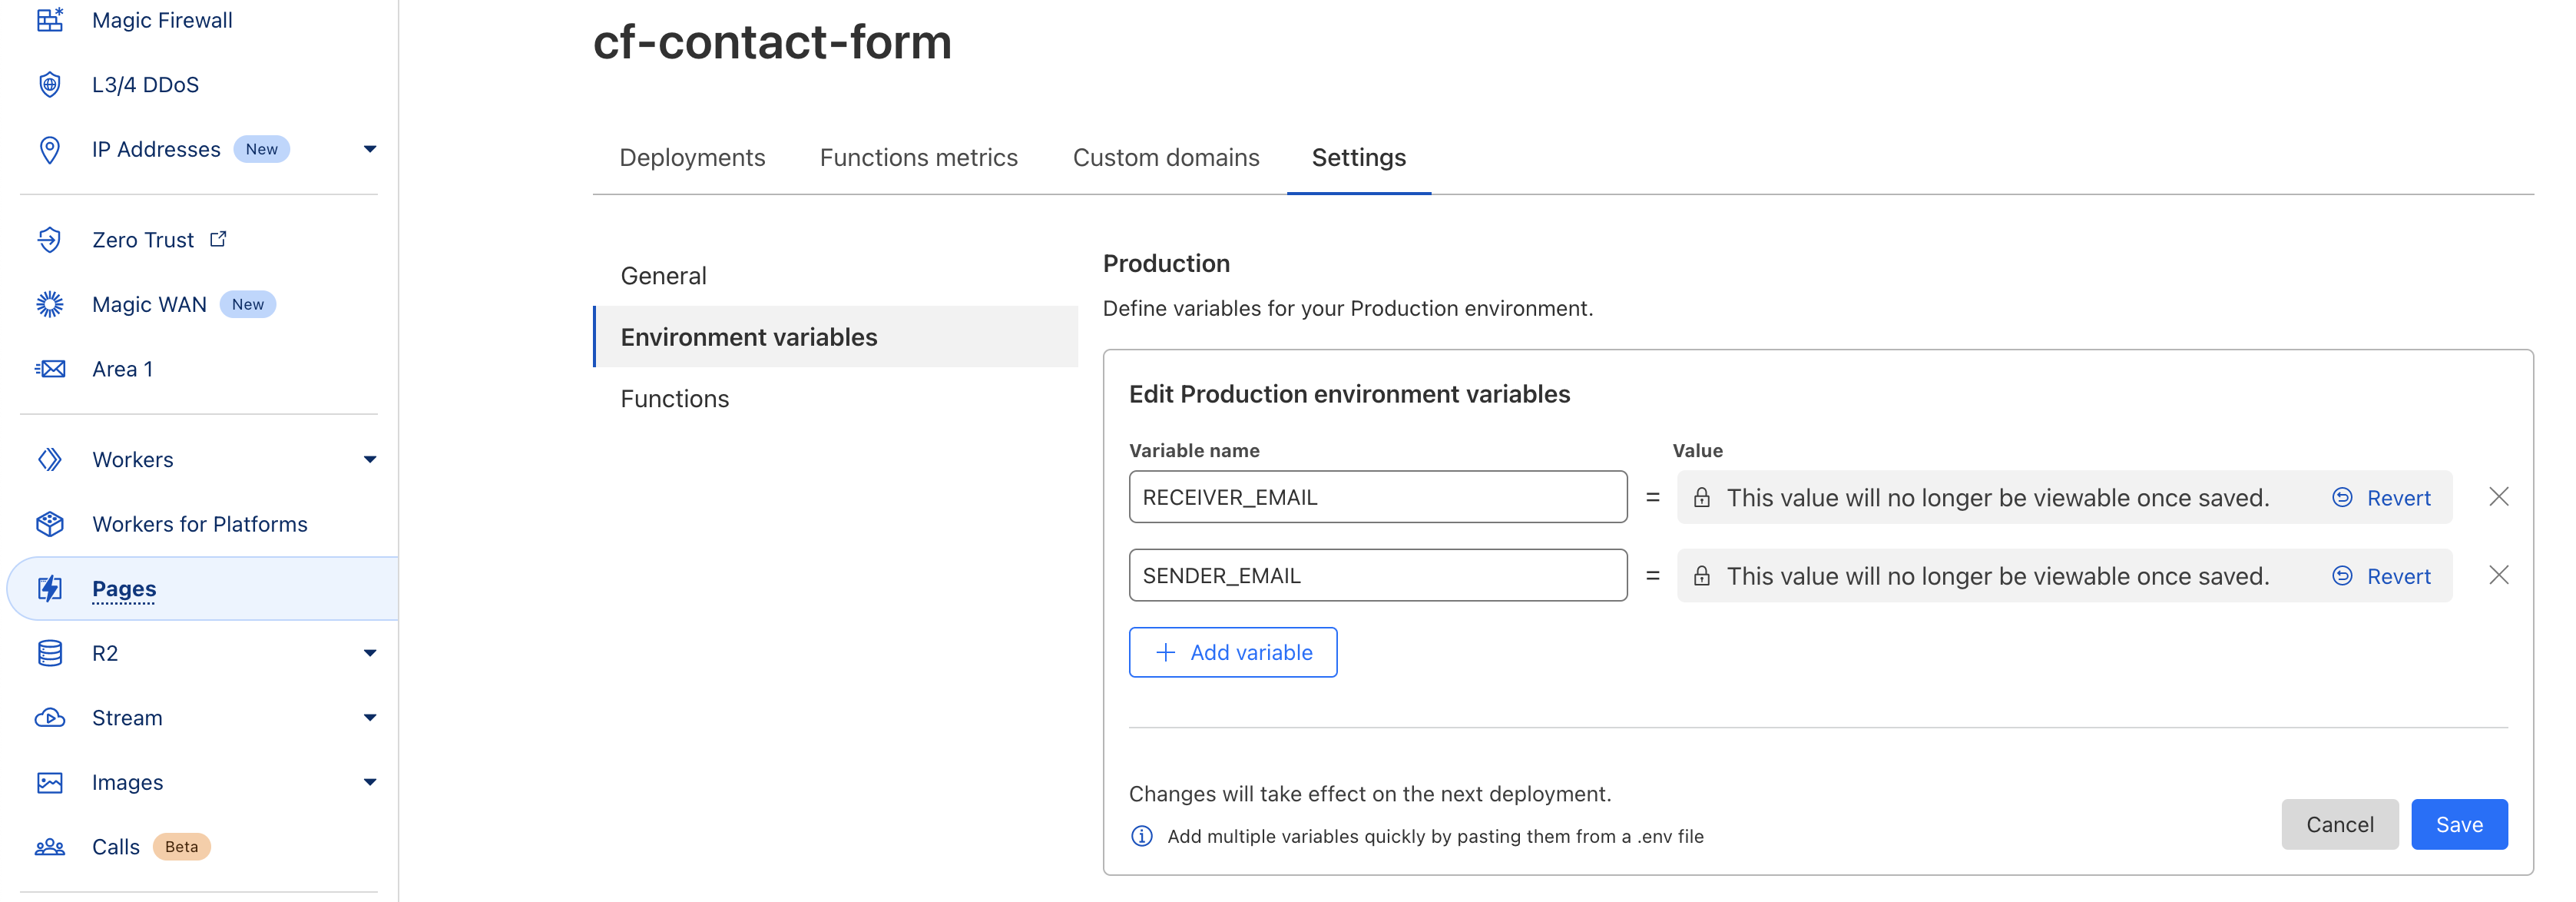Click Add variable

point(1233,651)
